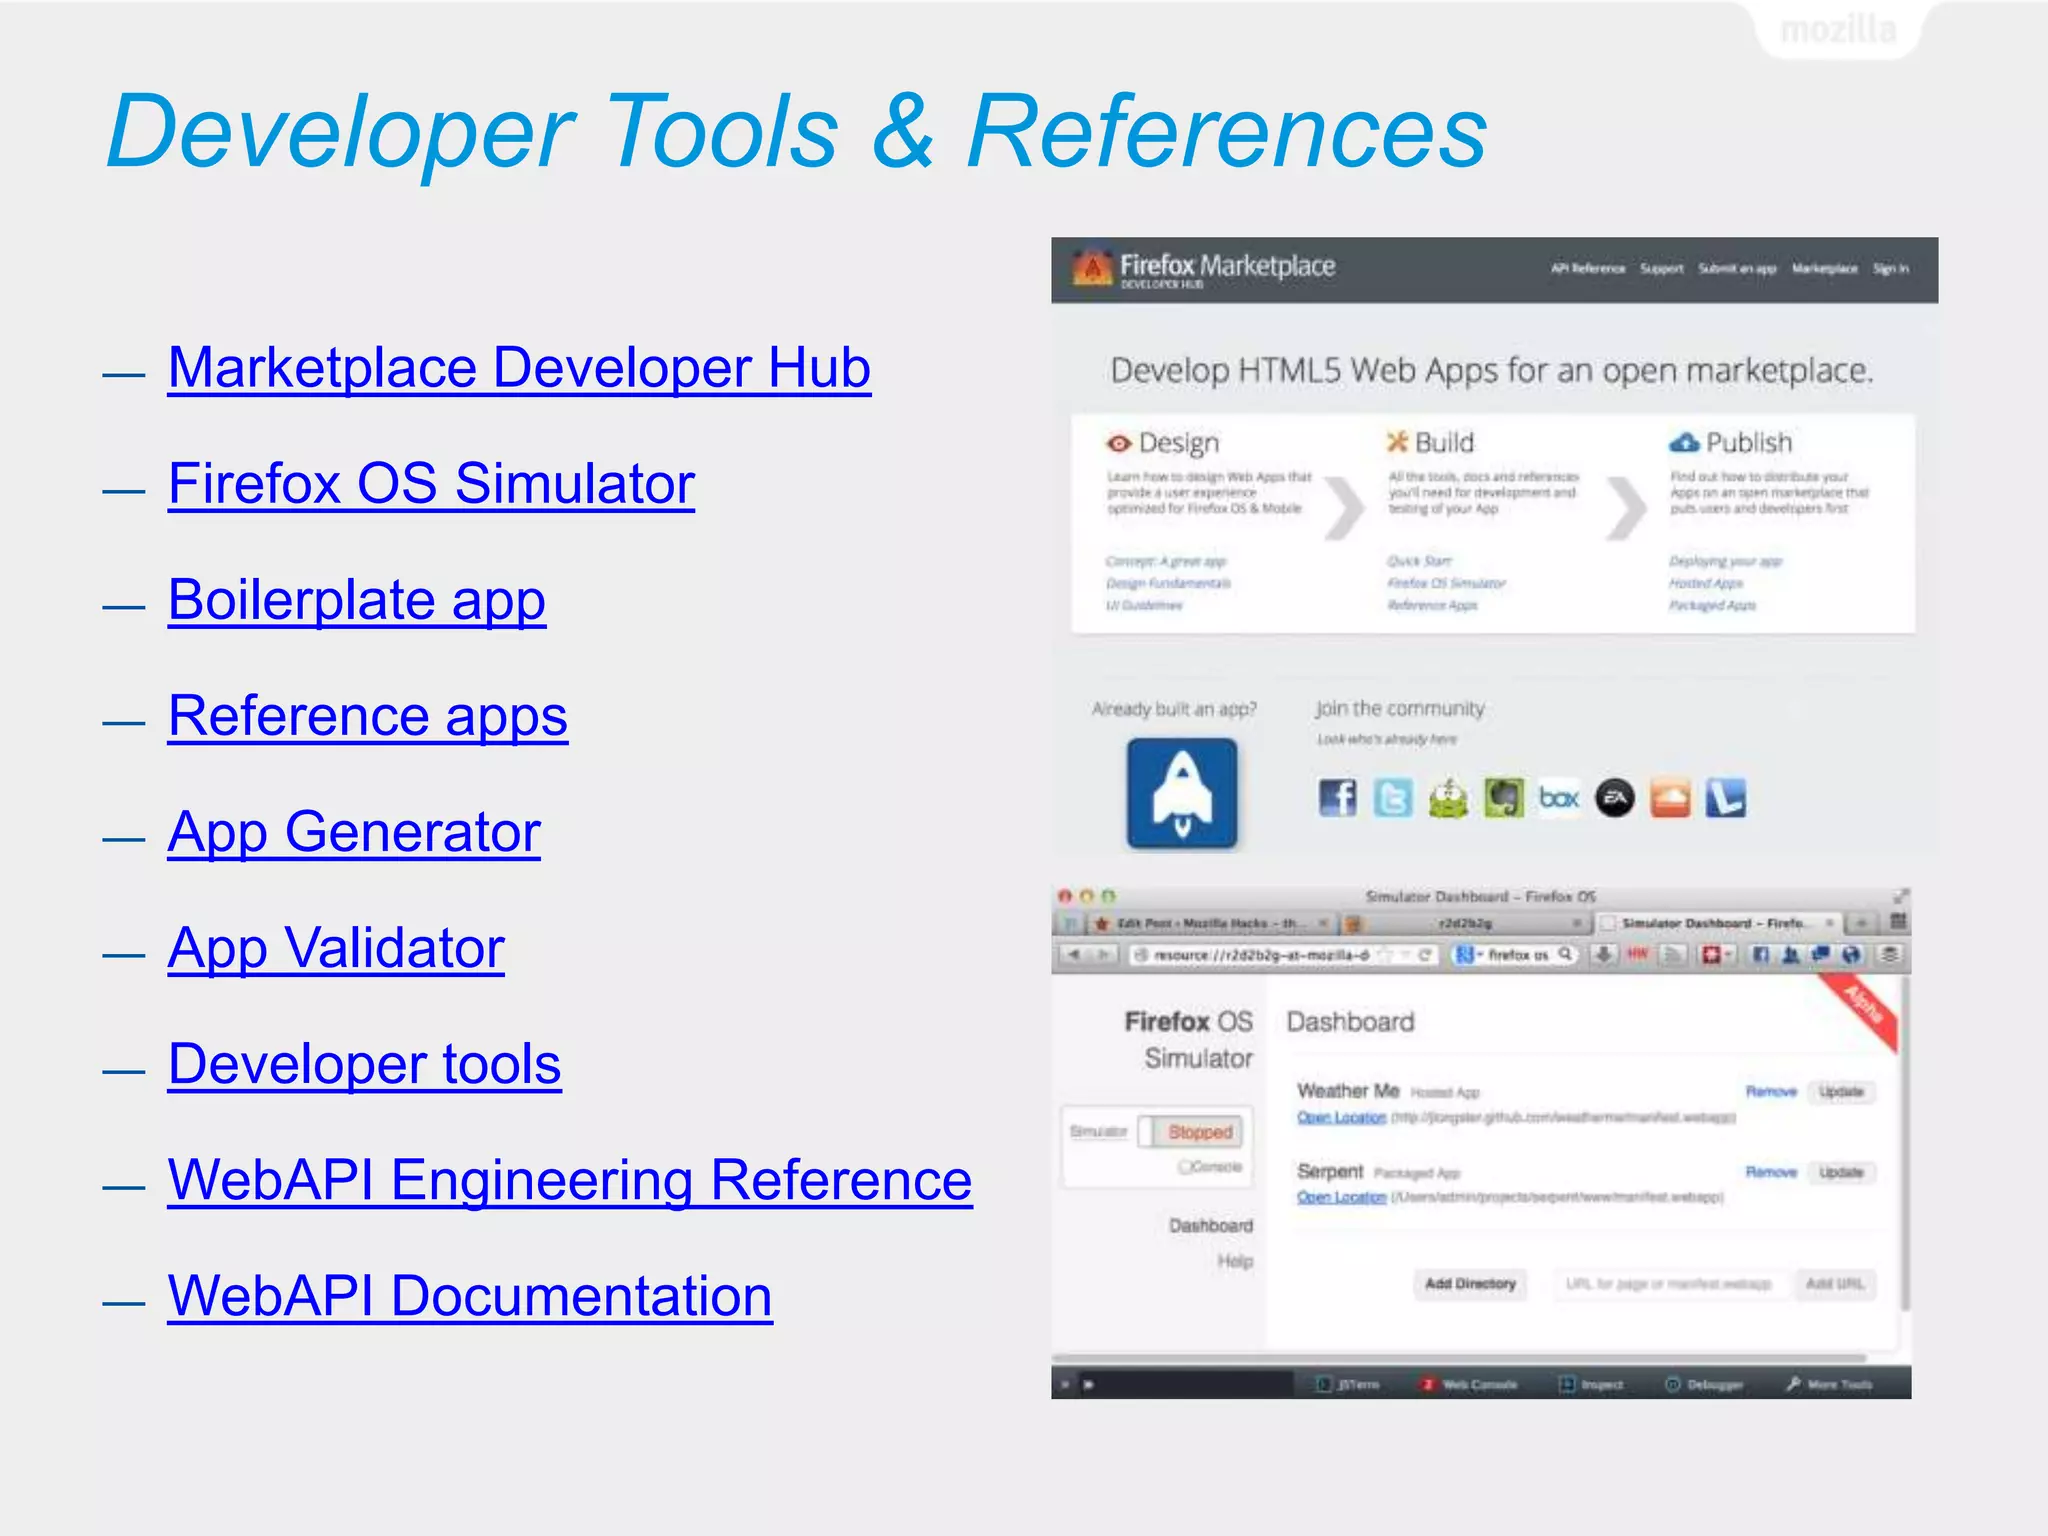Open Help in simulator sidebar
The height and width of the screenshot is (1536, 2048).
click(x=1235, y=1262)
